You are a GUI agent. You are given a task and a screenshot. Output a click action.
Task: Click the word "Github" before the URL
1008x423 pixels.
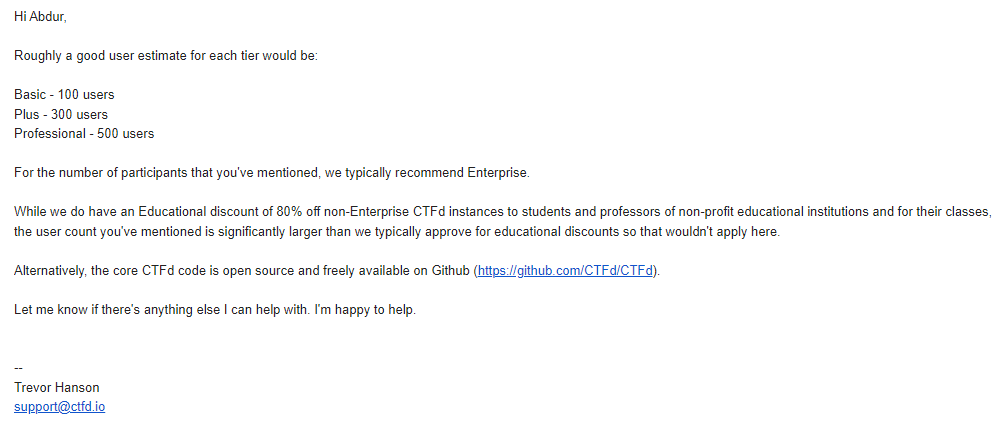point(451,271)
